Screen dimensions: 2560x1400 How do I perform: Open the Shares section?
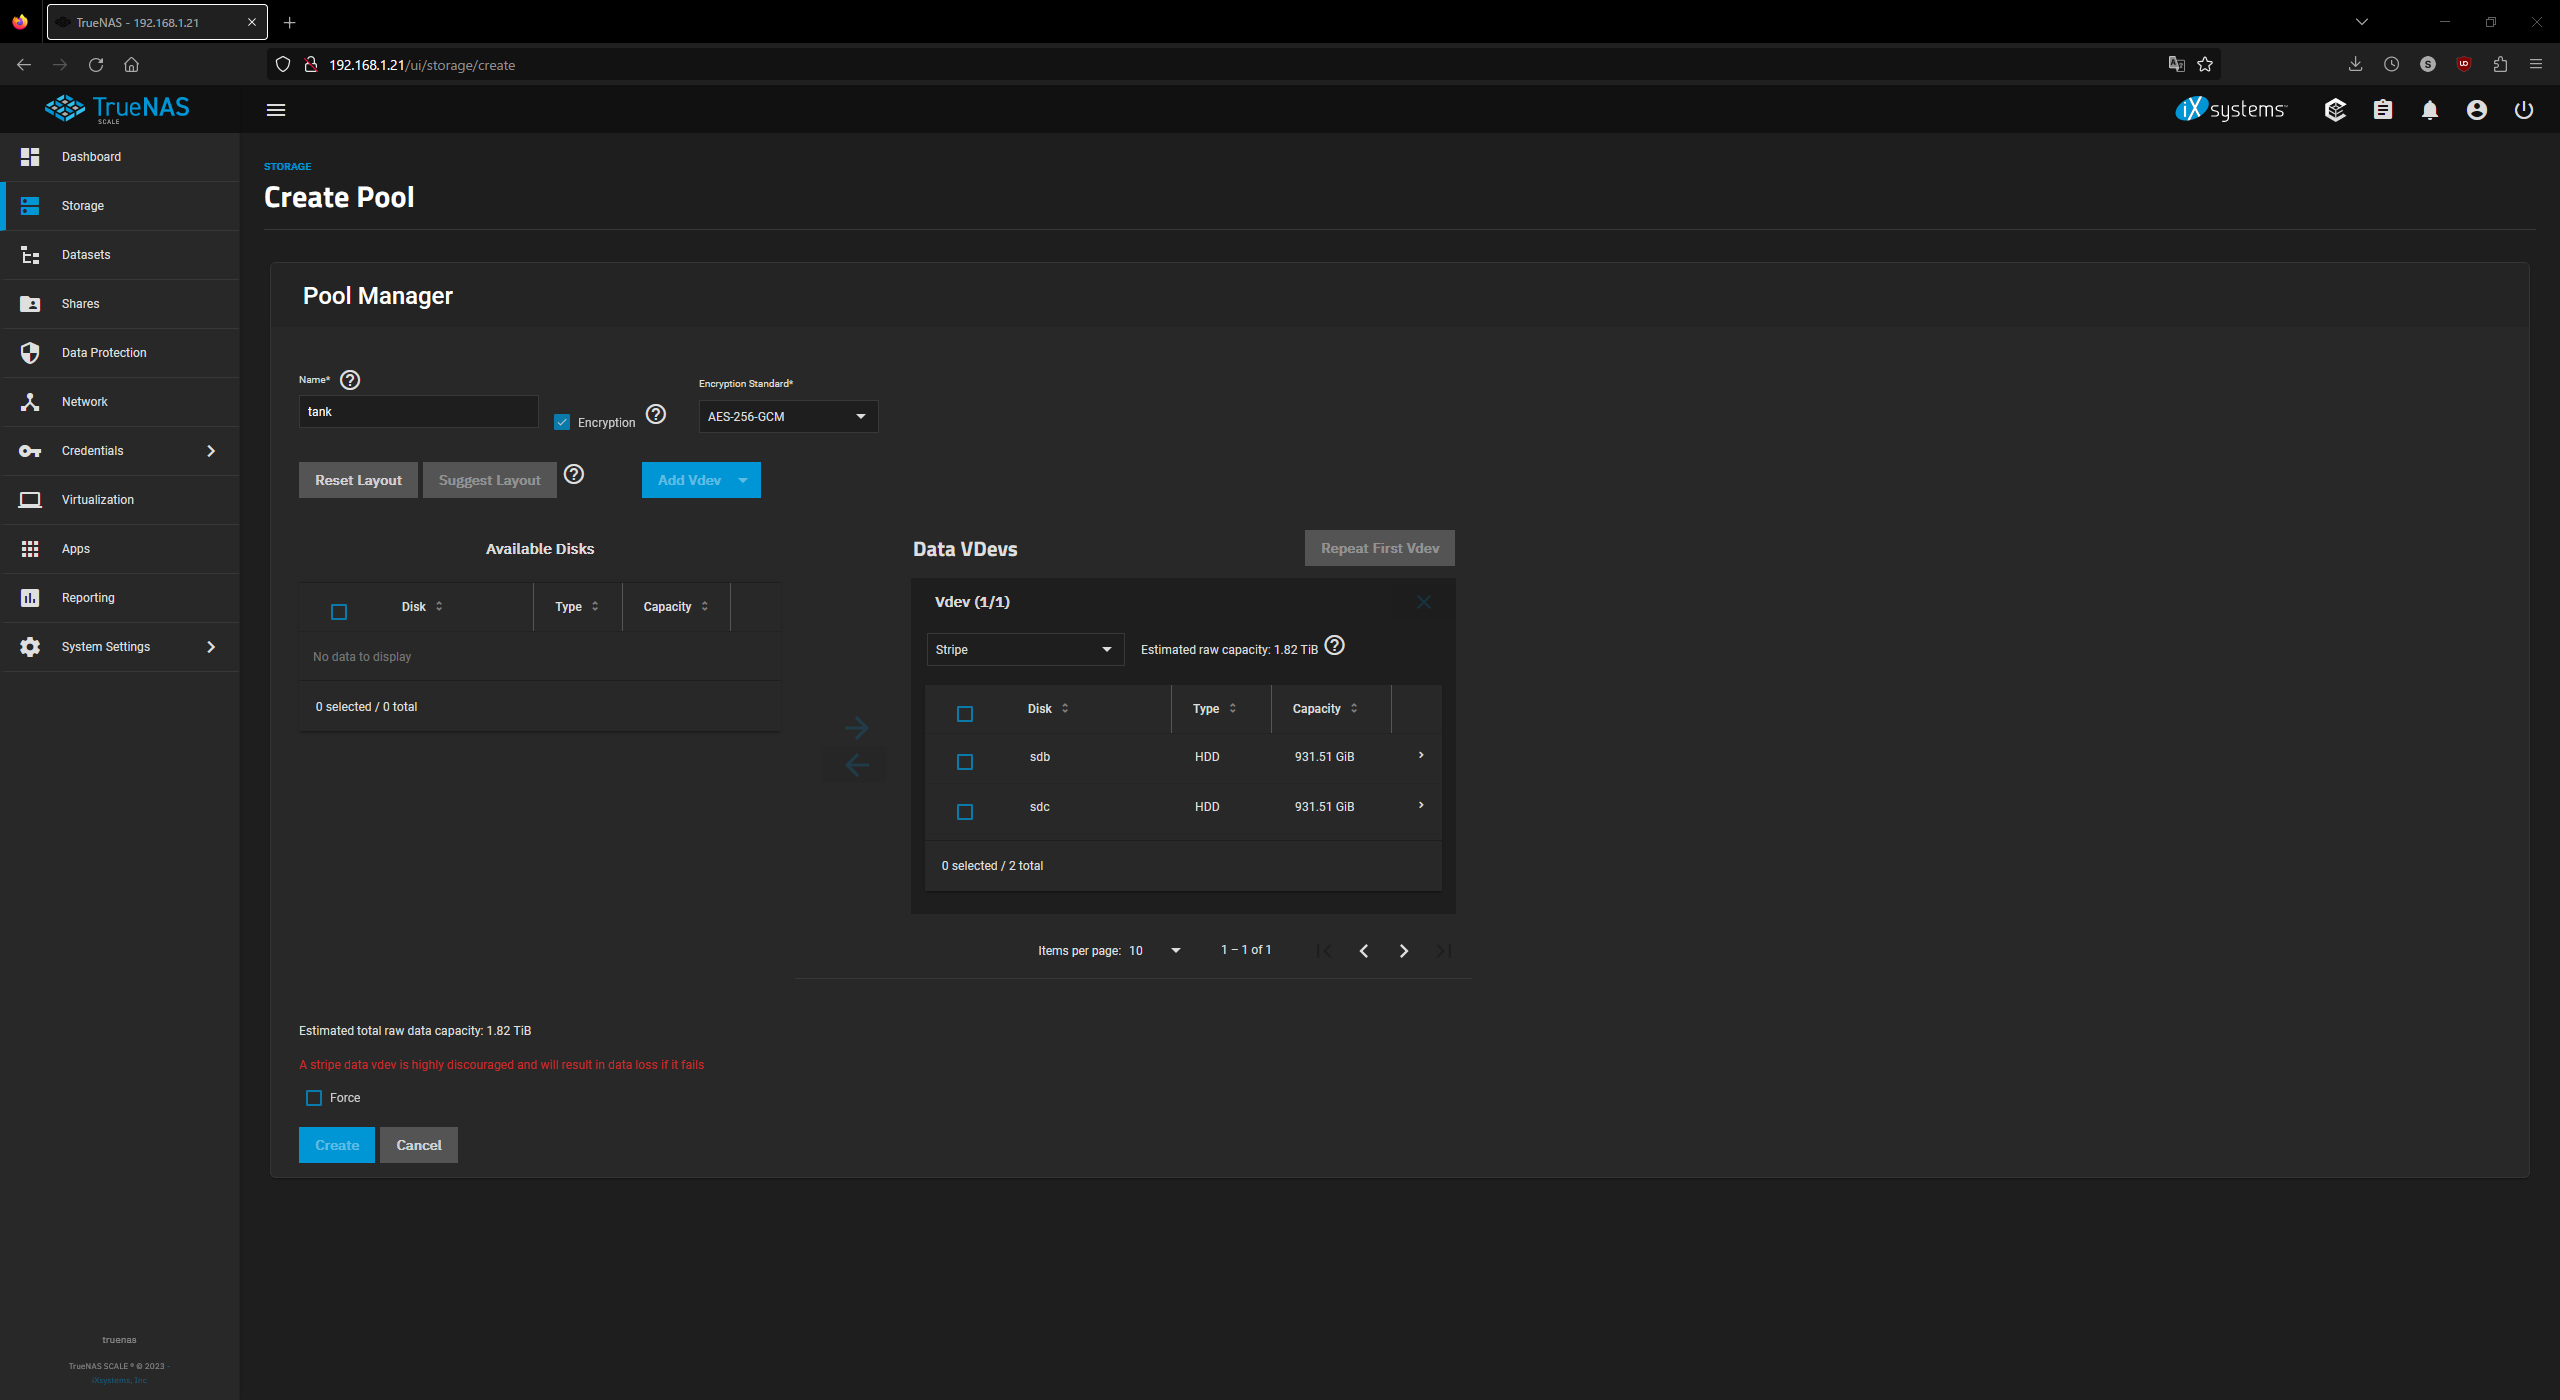click(x=80, y=303)
